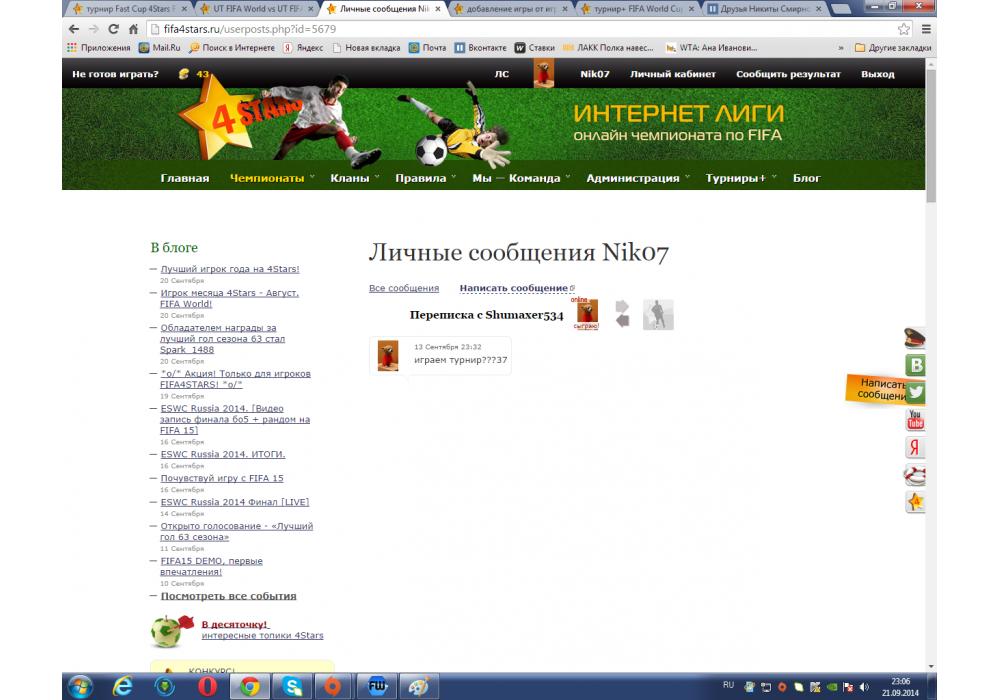
Task: Bookmark this page with the star icon
Action: point(903,29)
